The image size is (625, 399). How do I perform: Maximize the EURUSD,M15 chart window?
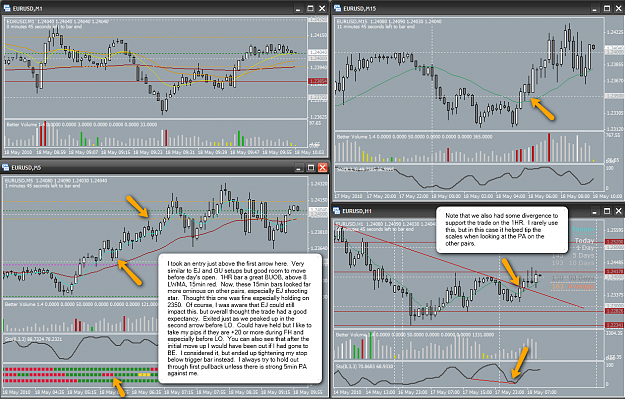click(x=607, y=8)
